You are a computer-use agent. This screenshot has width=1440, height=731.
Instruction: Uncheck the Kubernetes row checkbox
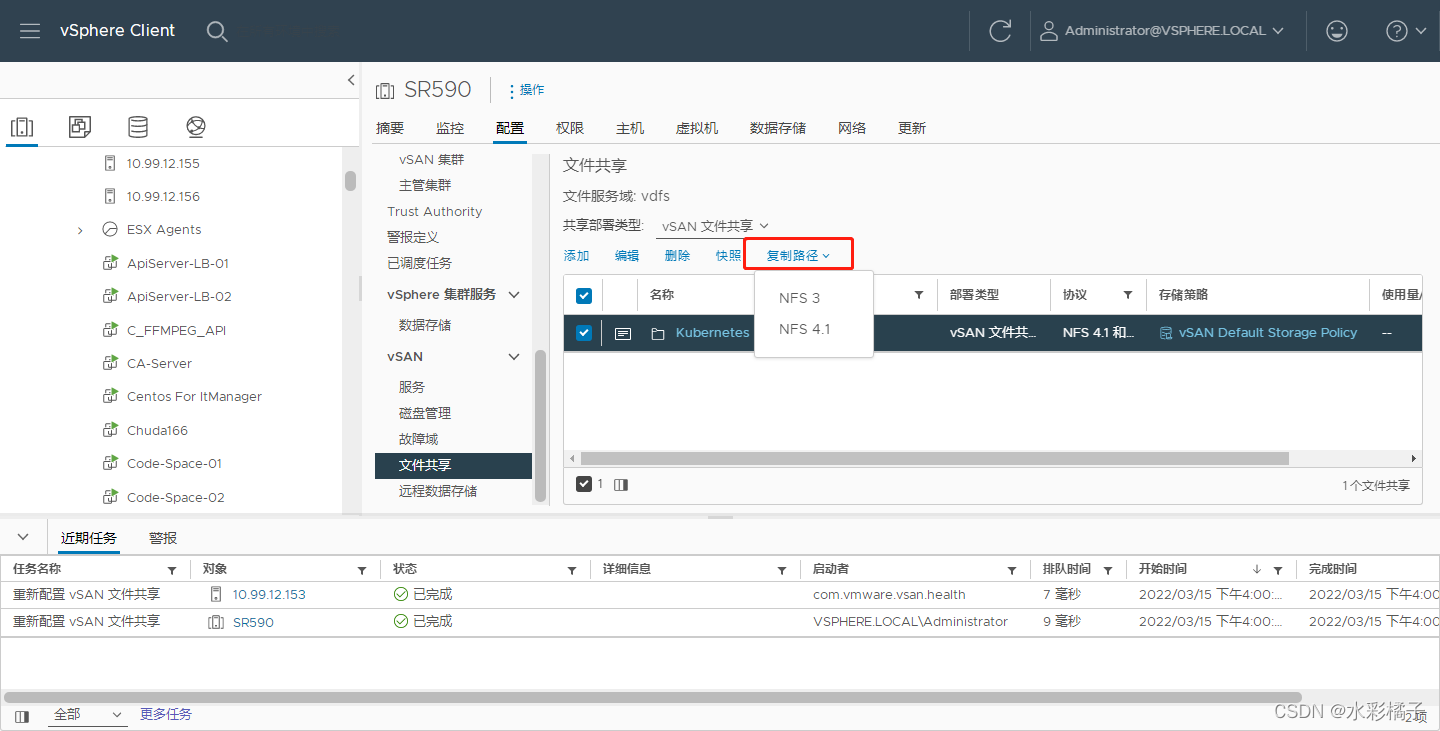pyautogui.click(x=584, y=333)
